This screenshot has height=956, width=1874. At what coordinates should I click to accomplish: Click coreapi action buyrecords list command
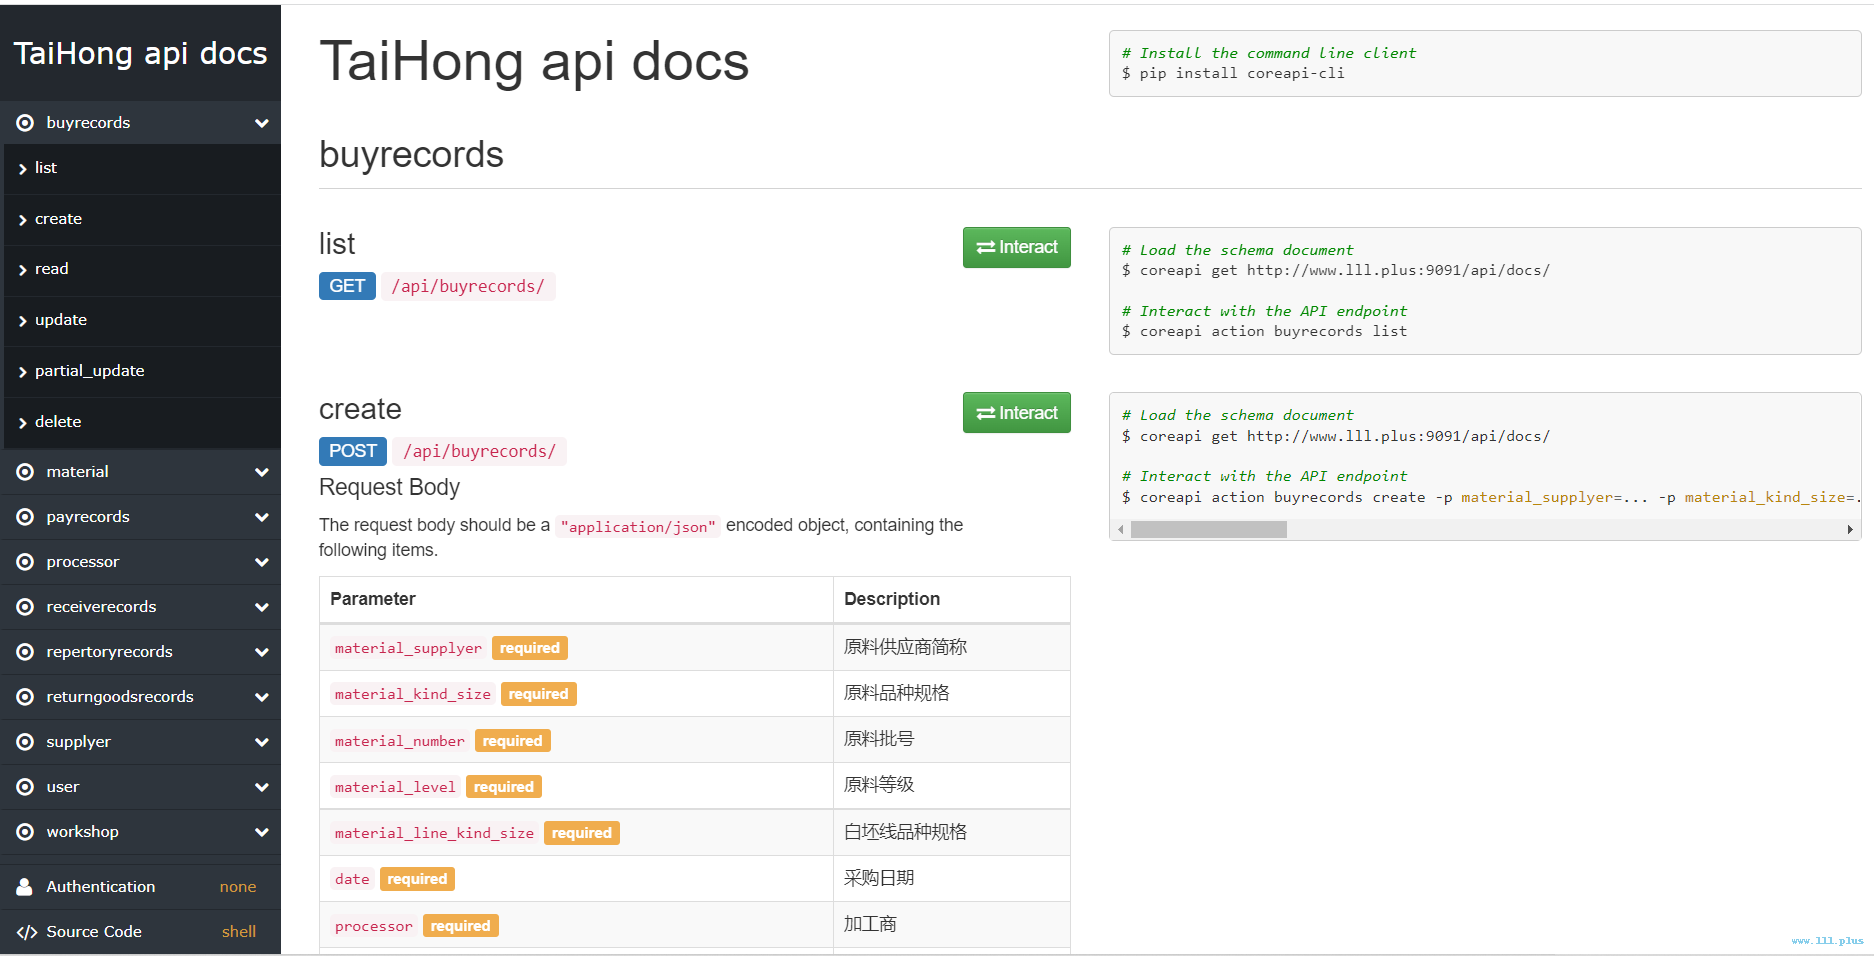click(x=1273, y=331)
